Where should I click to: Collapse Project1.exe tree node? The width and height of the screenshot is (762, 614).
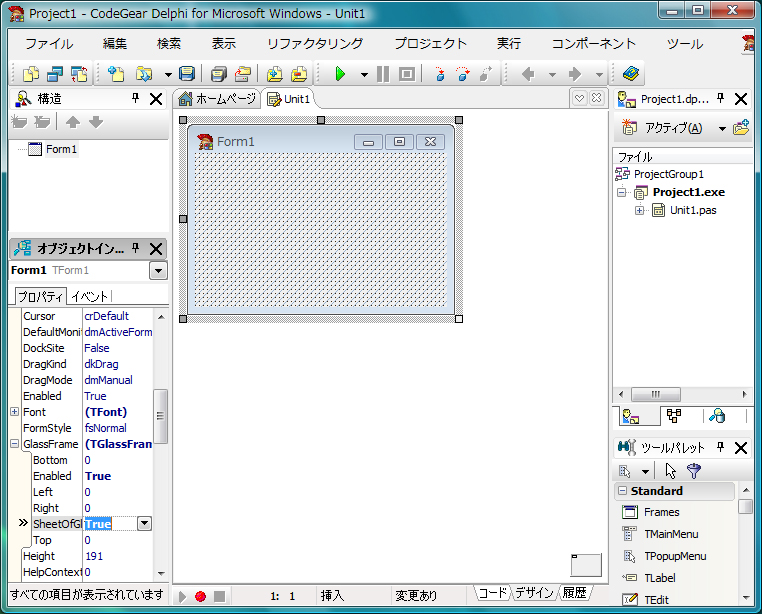tap(622, 192)
